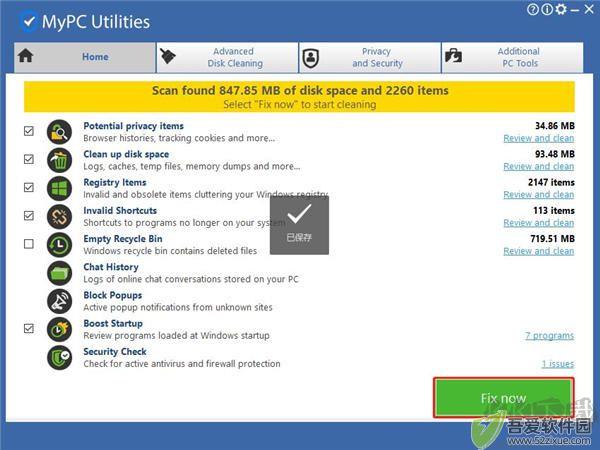The image size is (600, 450).
Task: Click the toolbox icon for Additional PC Tools
Action: pyautogui.click(x=453, y=56)
